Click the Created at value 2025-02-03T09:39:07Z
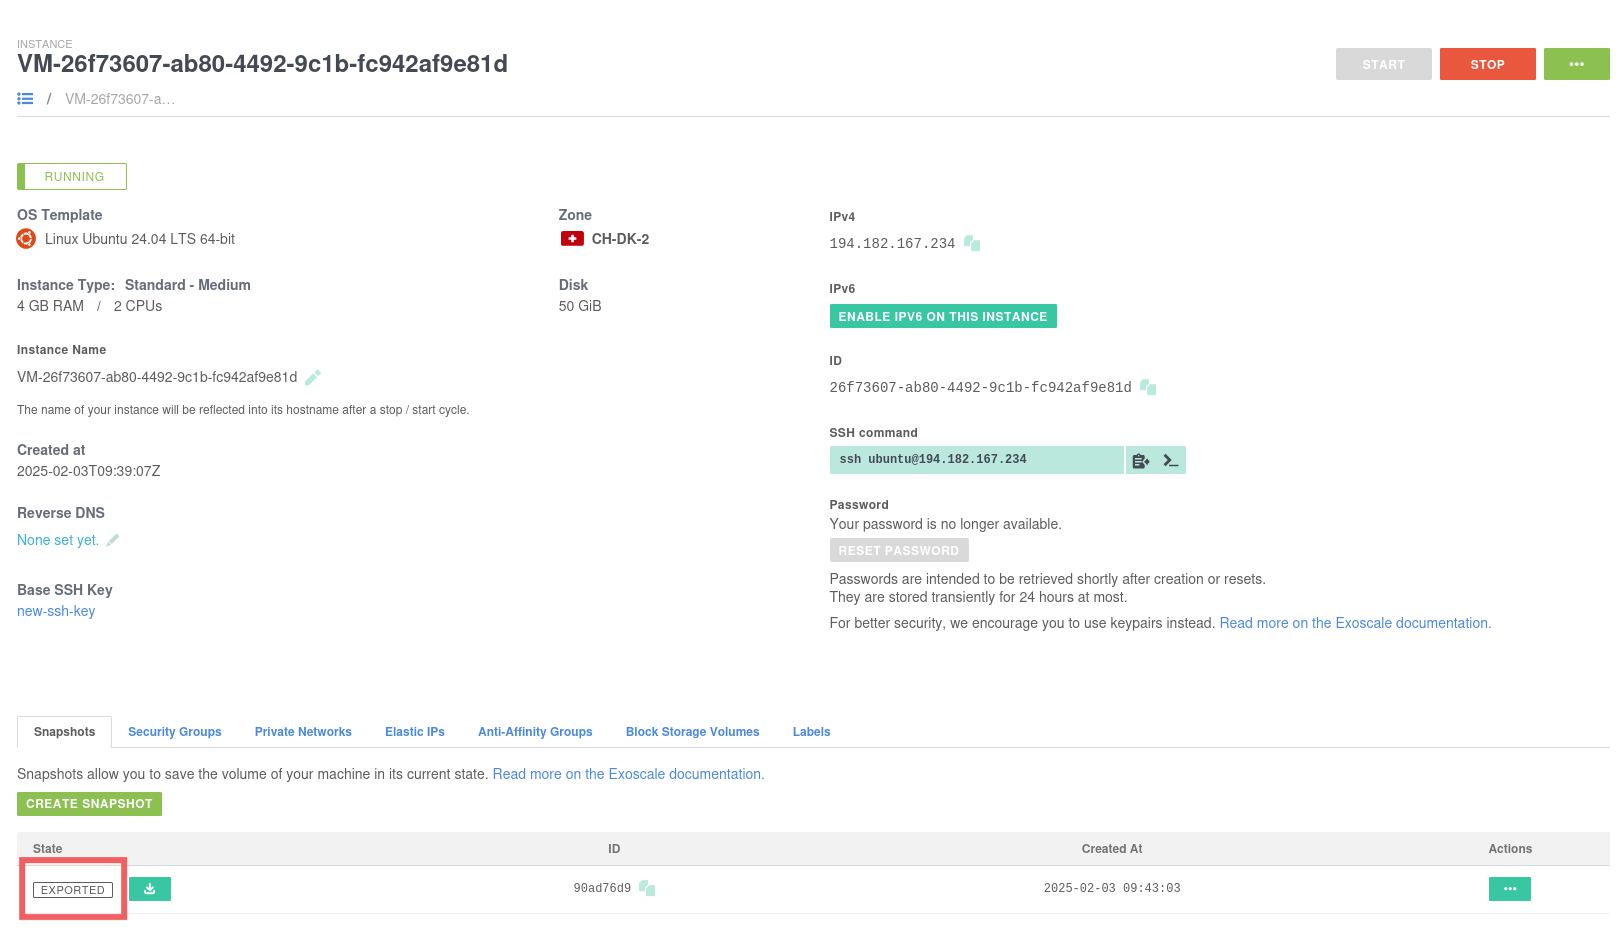This screenshot has height=938, width=1619. click(89, 471)
